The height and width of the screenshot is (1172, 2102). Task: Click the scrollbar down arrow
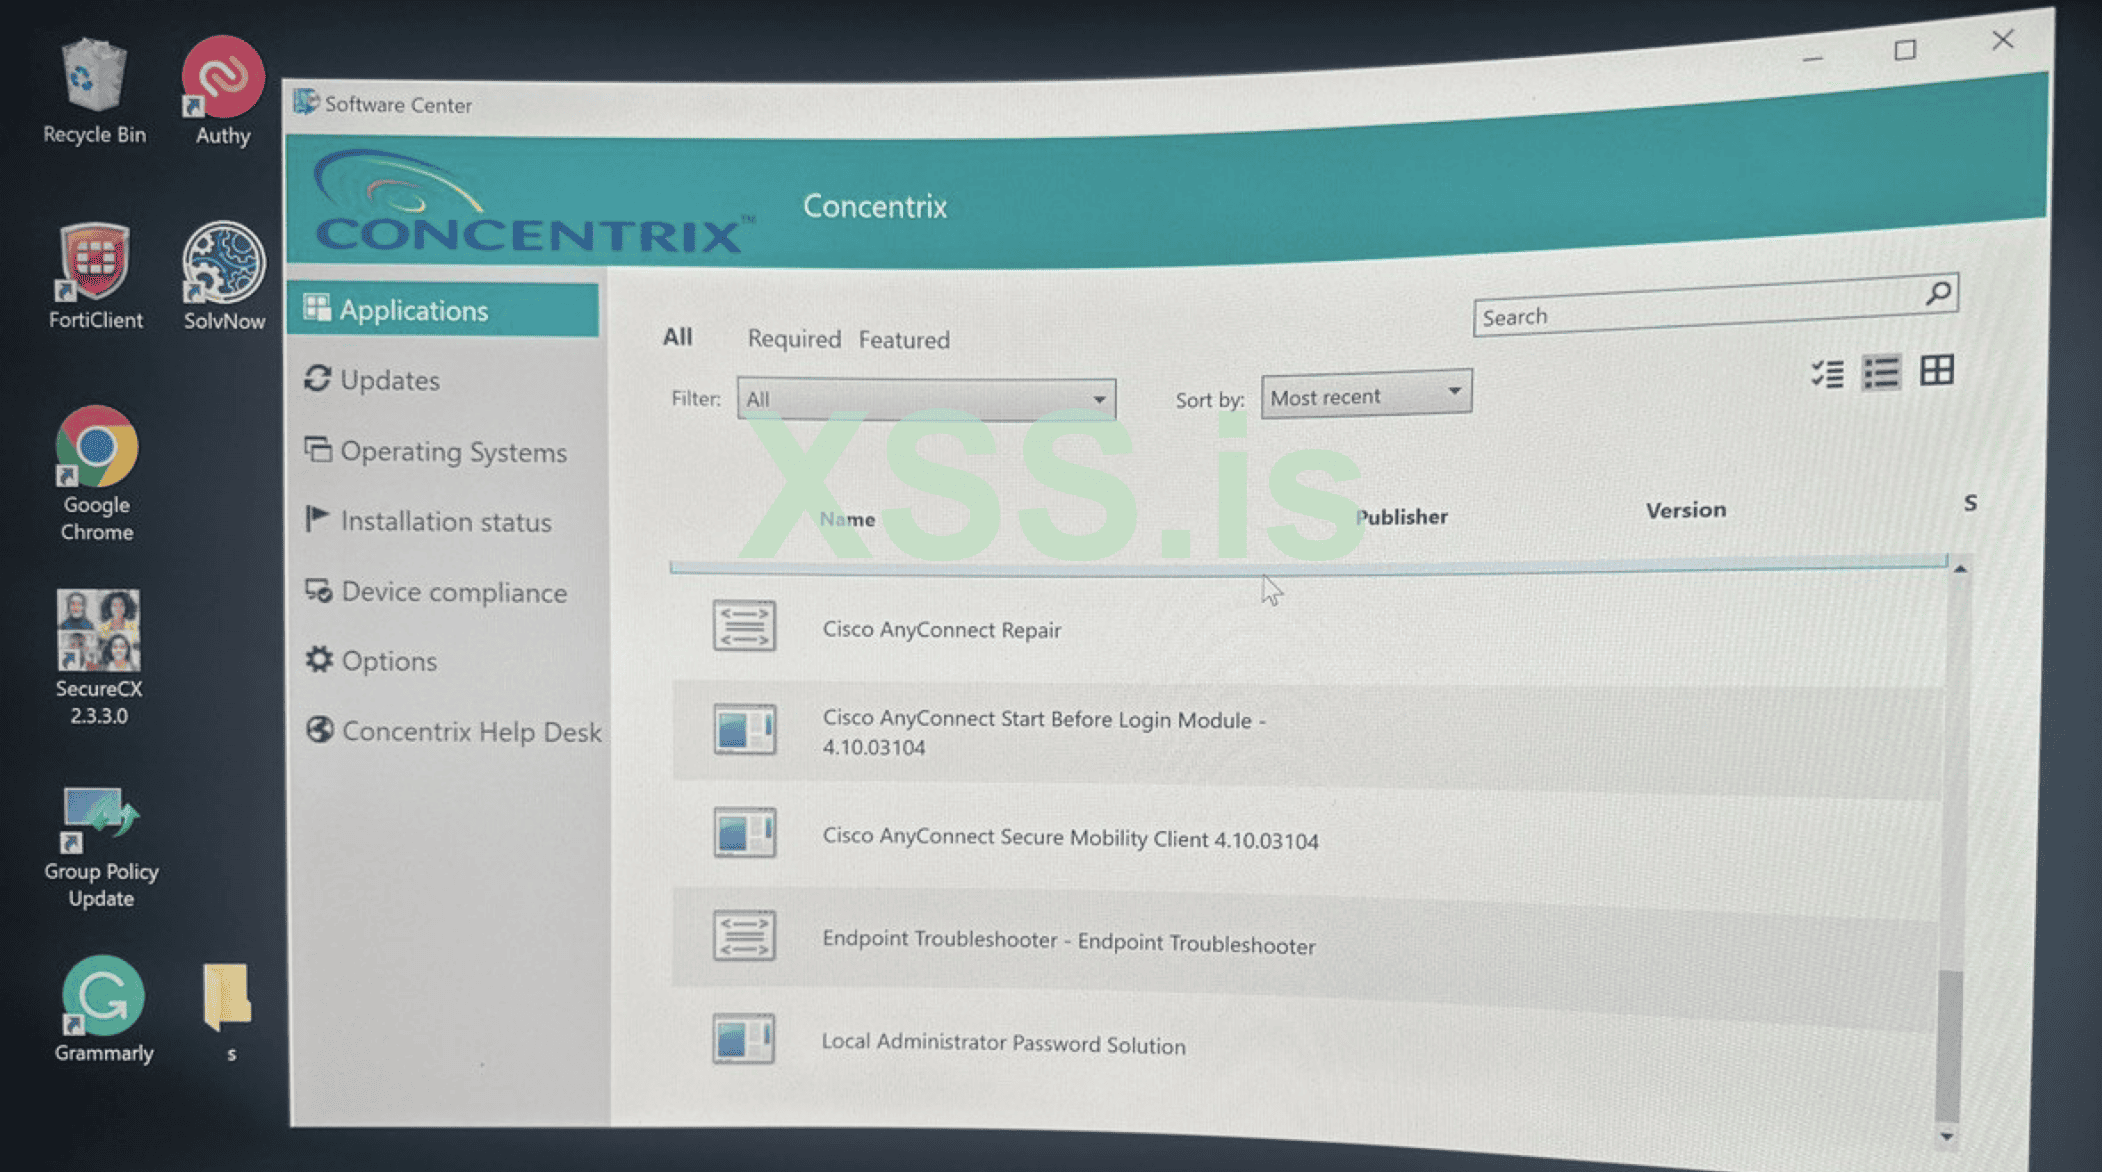[x=1946, y=1137]
